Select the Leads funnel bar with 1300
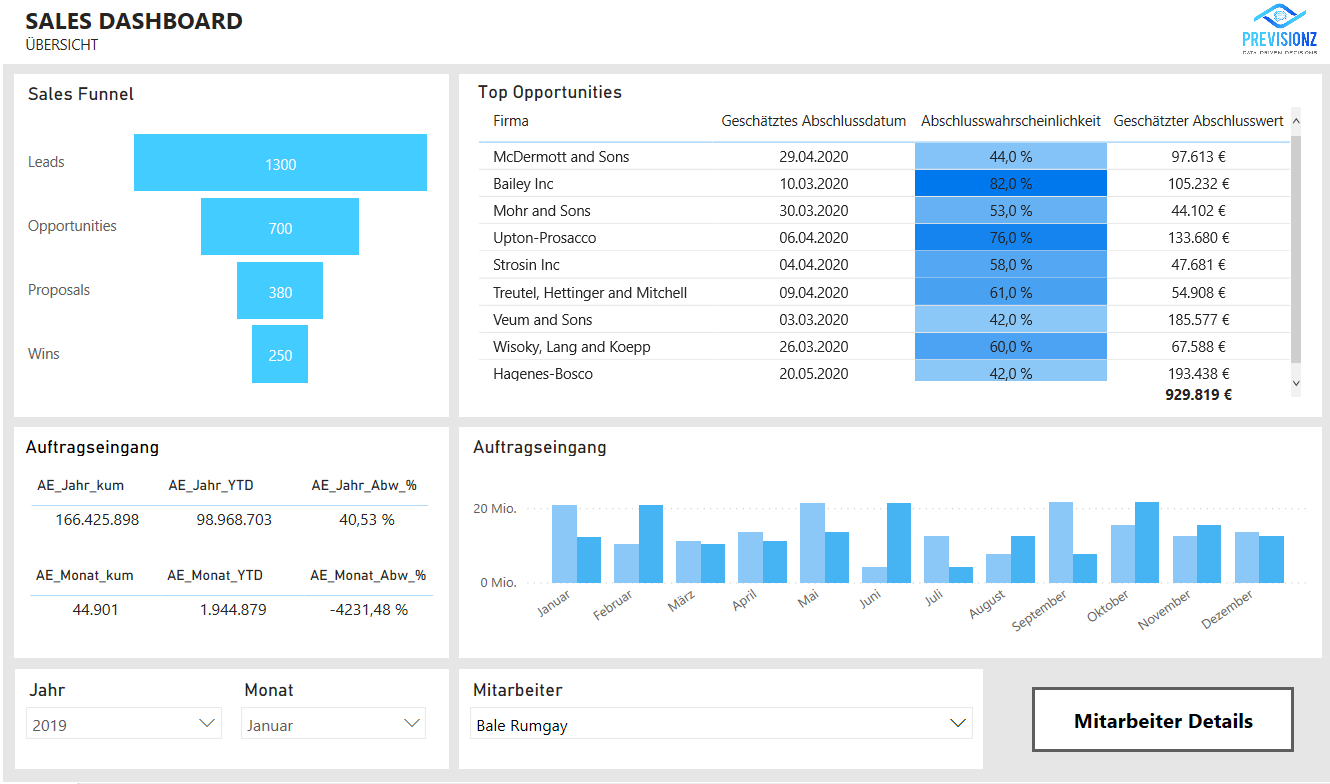1330x784 pixels. (x=280, y=163)
